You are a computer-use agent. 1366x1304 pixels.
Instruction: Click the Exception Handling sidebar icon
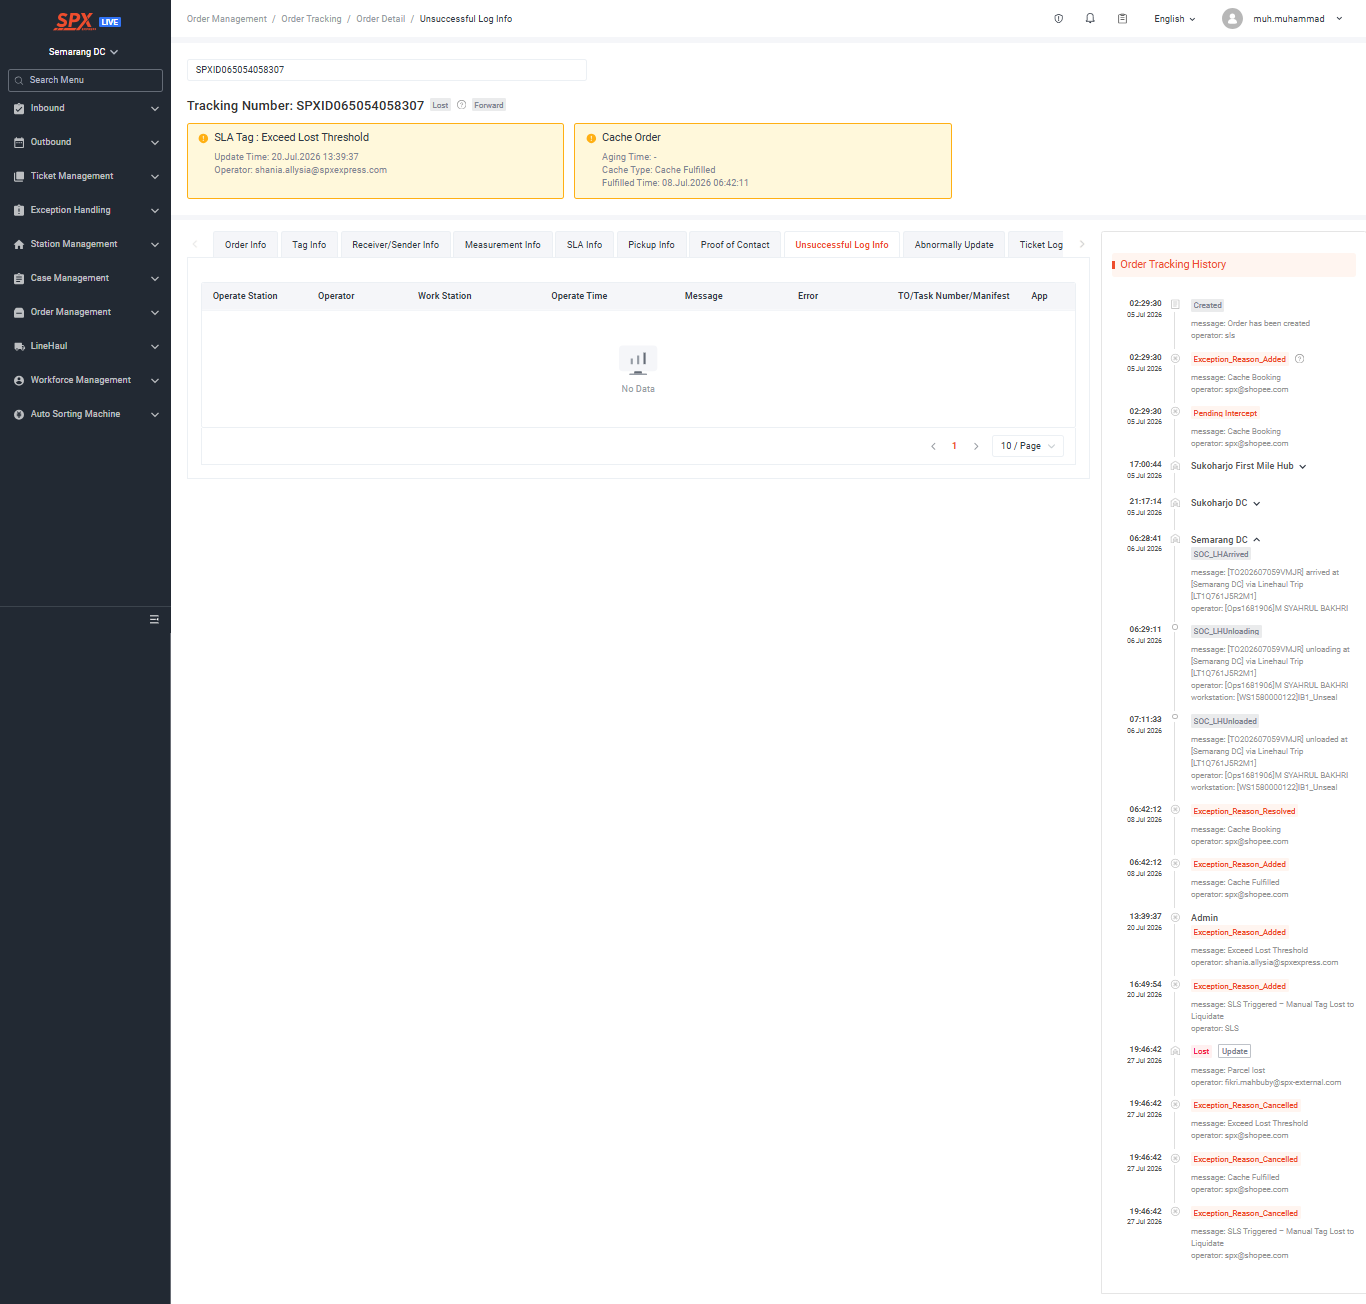coord(19,210)
